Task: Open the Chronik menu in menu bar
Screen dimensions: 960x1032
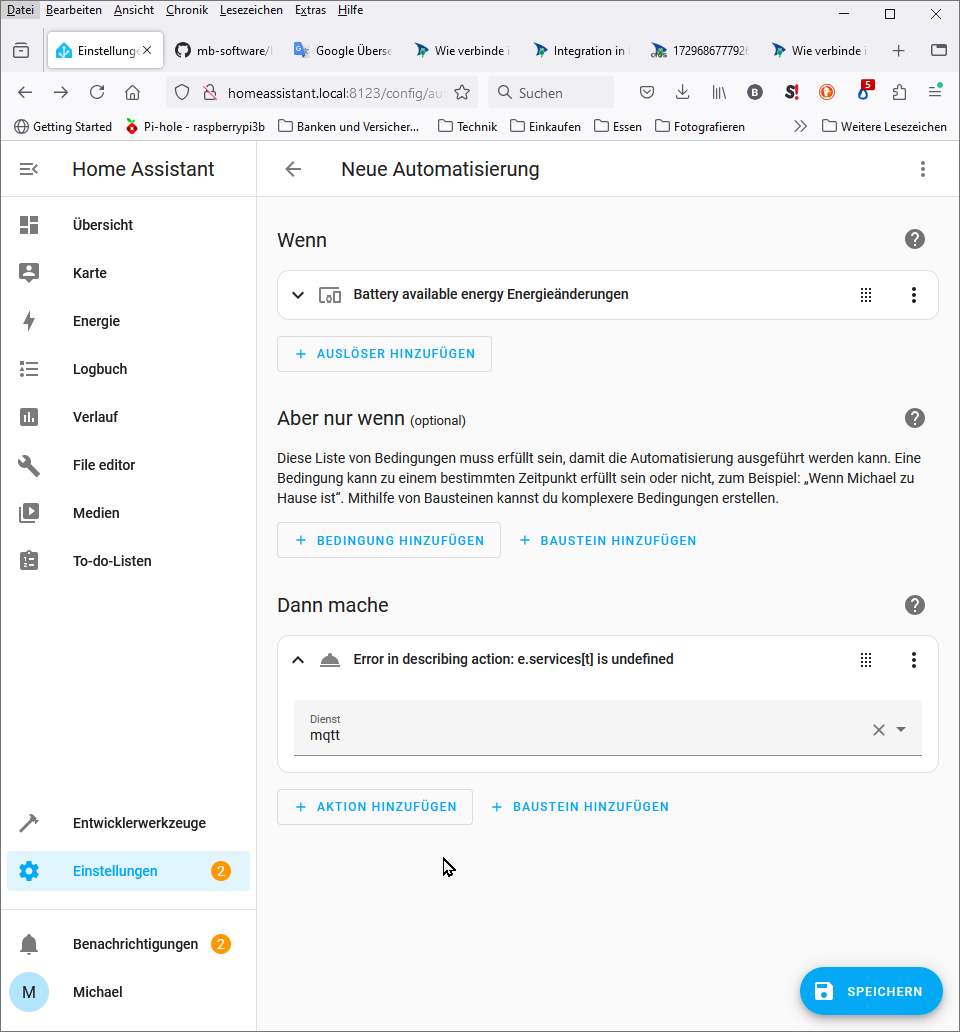Action: click(x=187, y=10)
